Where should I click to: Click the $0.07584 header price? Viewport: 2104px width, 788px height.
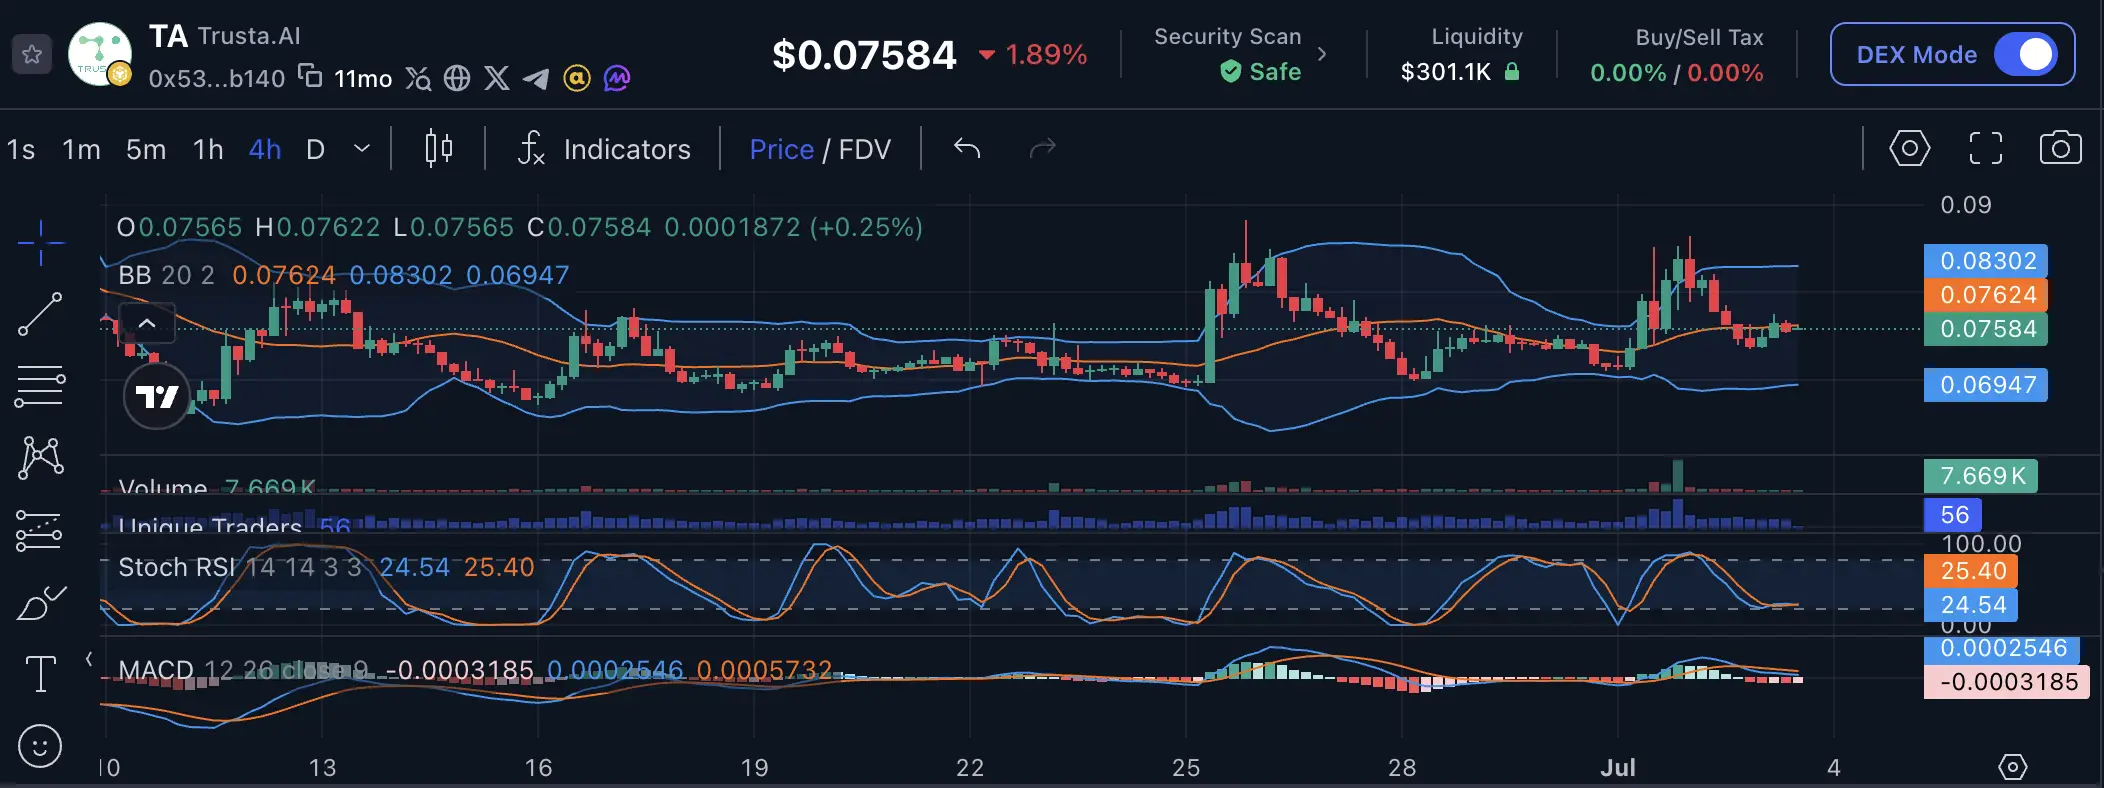(x=864, y=55)
